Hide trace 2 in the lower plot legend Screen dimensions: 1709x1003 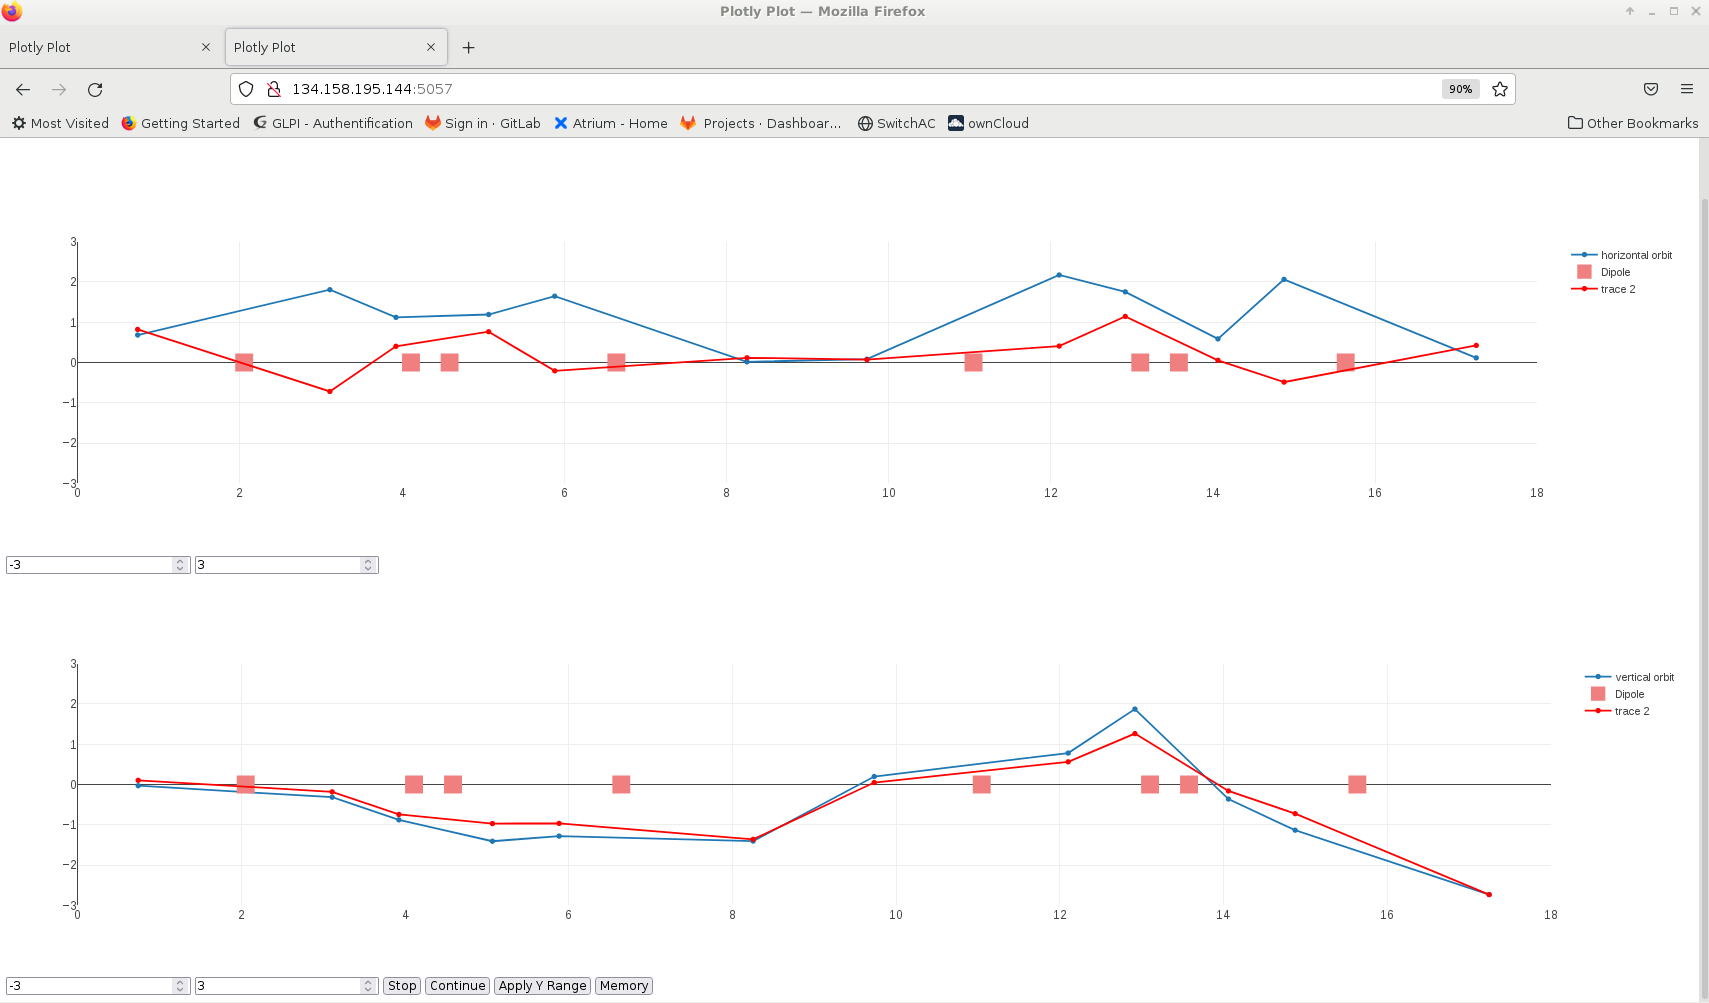coord(1631,711)
